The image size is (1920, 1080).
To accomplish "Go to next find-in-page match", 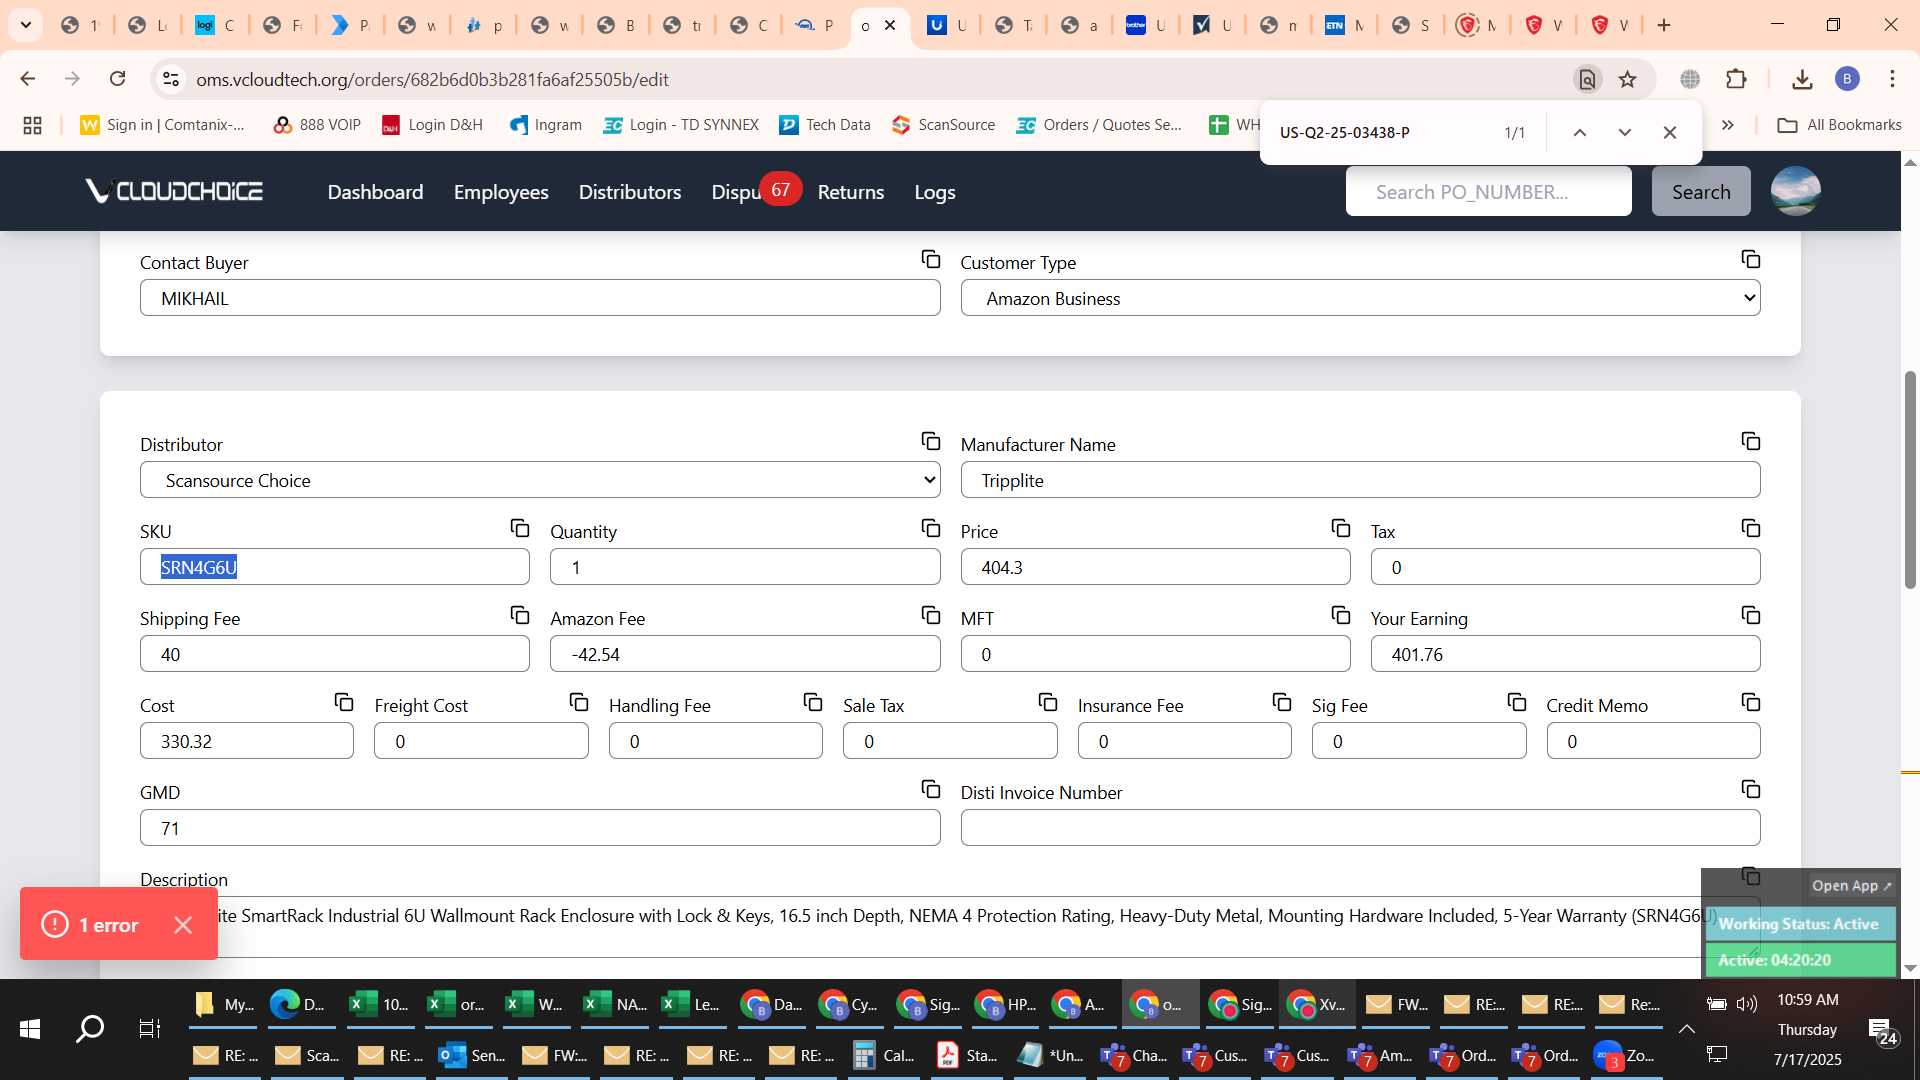I will 1625,132.
